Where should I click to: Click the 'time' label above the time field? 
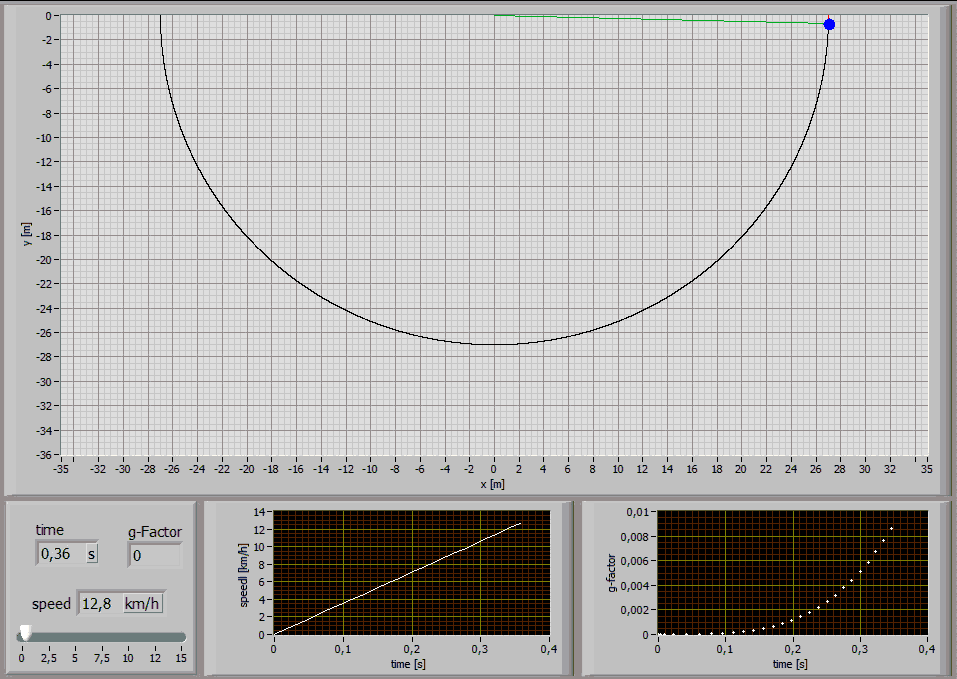click(x=49, y=530)
